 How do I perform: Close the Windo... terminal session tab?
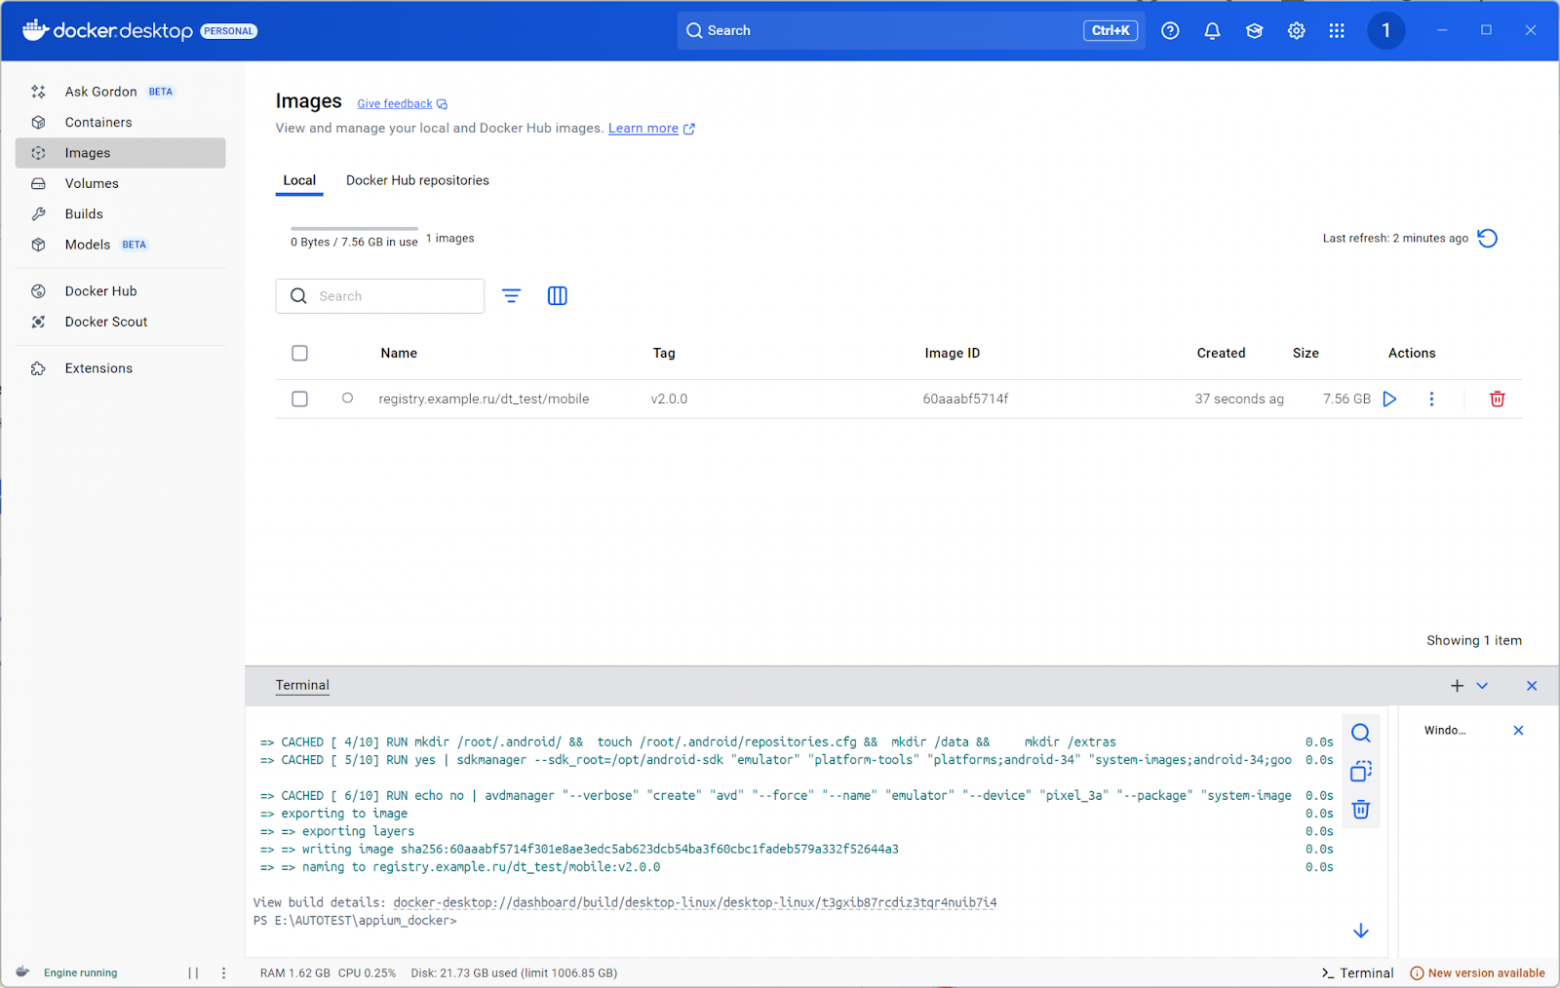click(x=1518, y=731)
